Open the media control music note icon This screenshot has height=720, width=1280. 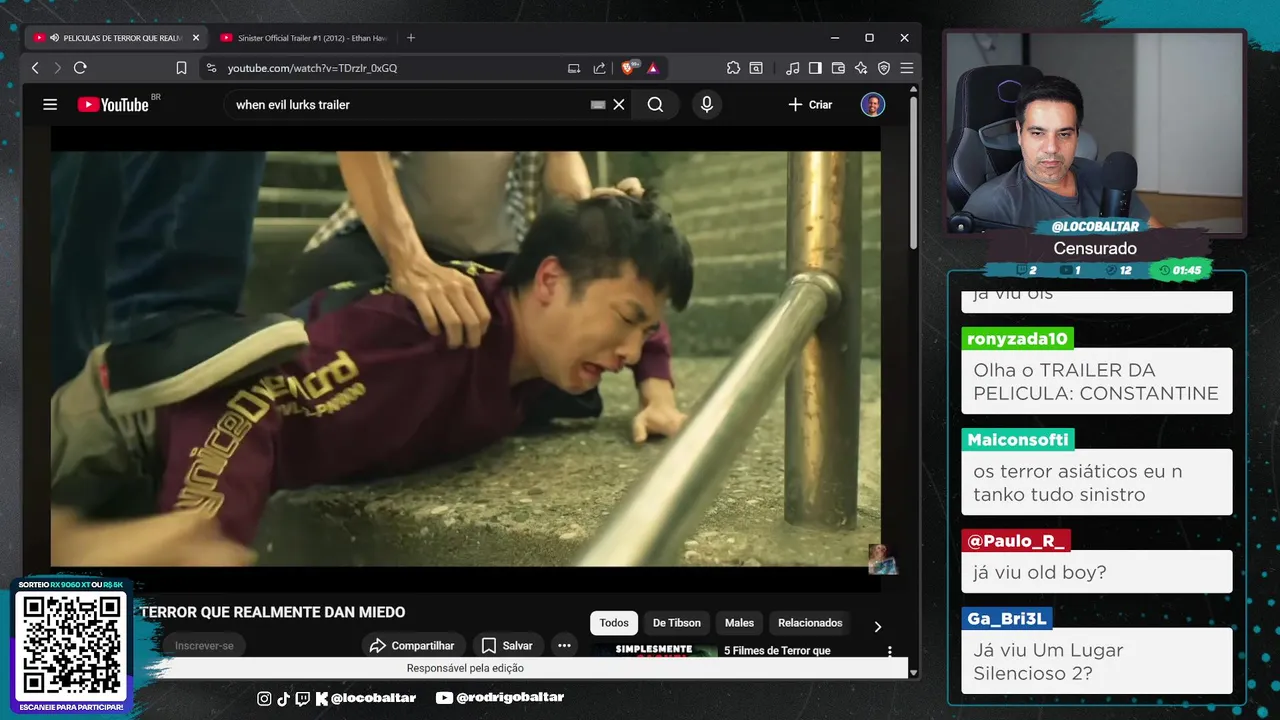tap(792, 68)
